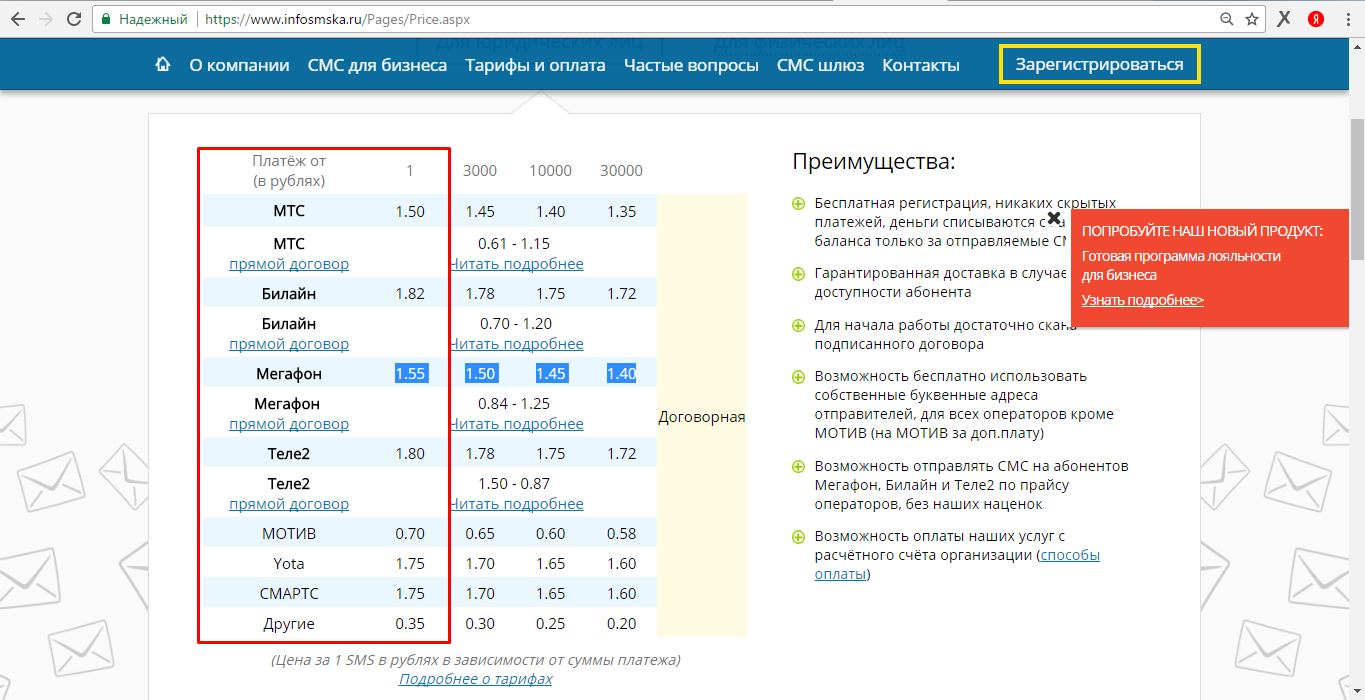Image resolution: width=1365 pixels, height=700 pixels.
Task: Click the zoom magnifier icon in address bar
Action: 1227,19
